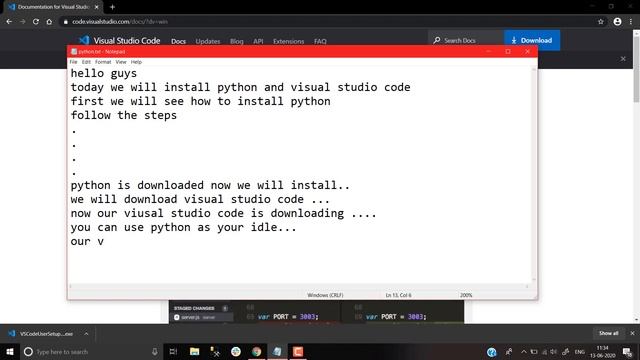
Task: Select the Documentation for Visual Studio tab
Action: 53,7
